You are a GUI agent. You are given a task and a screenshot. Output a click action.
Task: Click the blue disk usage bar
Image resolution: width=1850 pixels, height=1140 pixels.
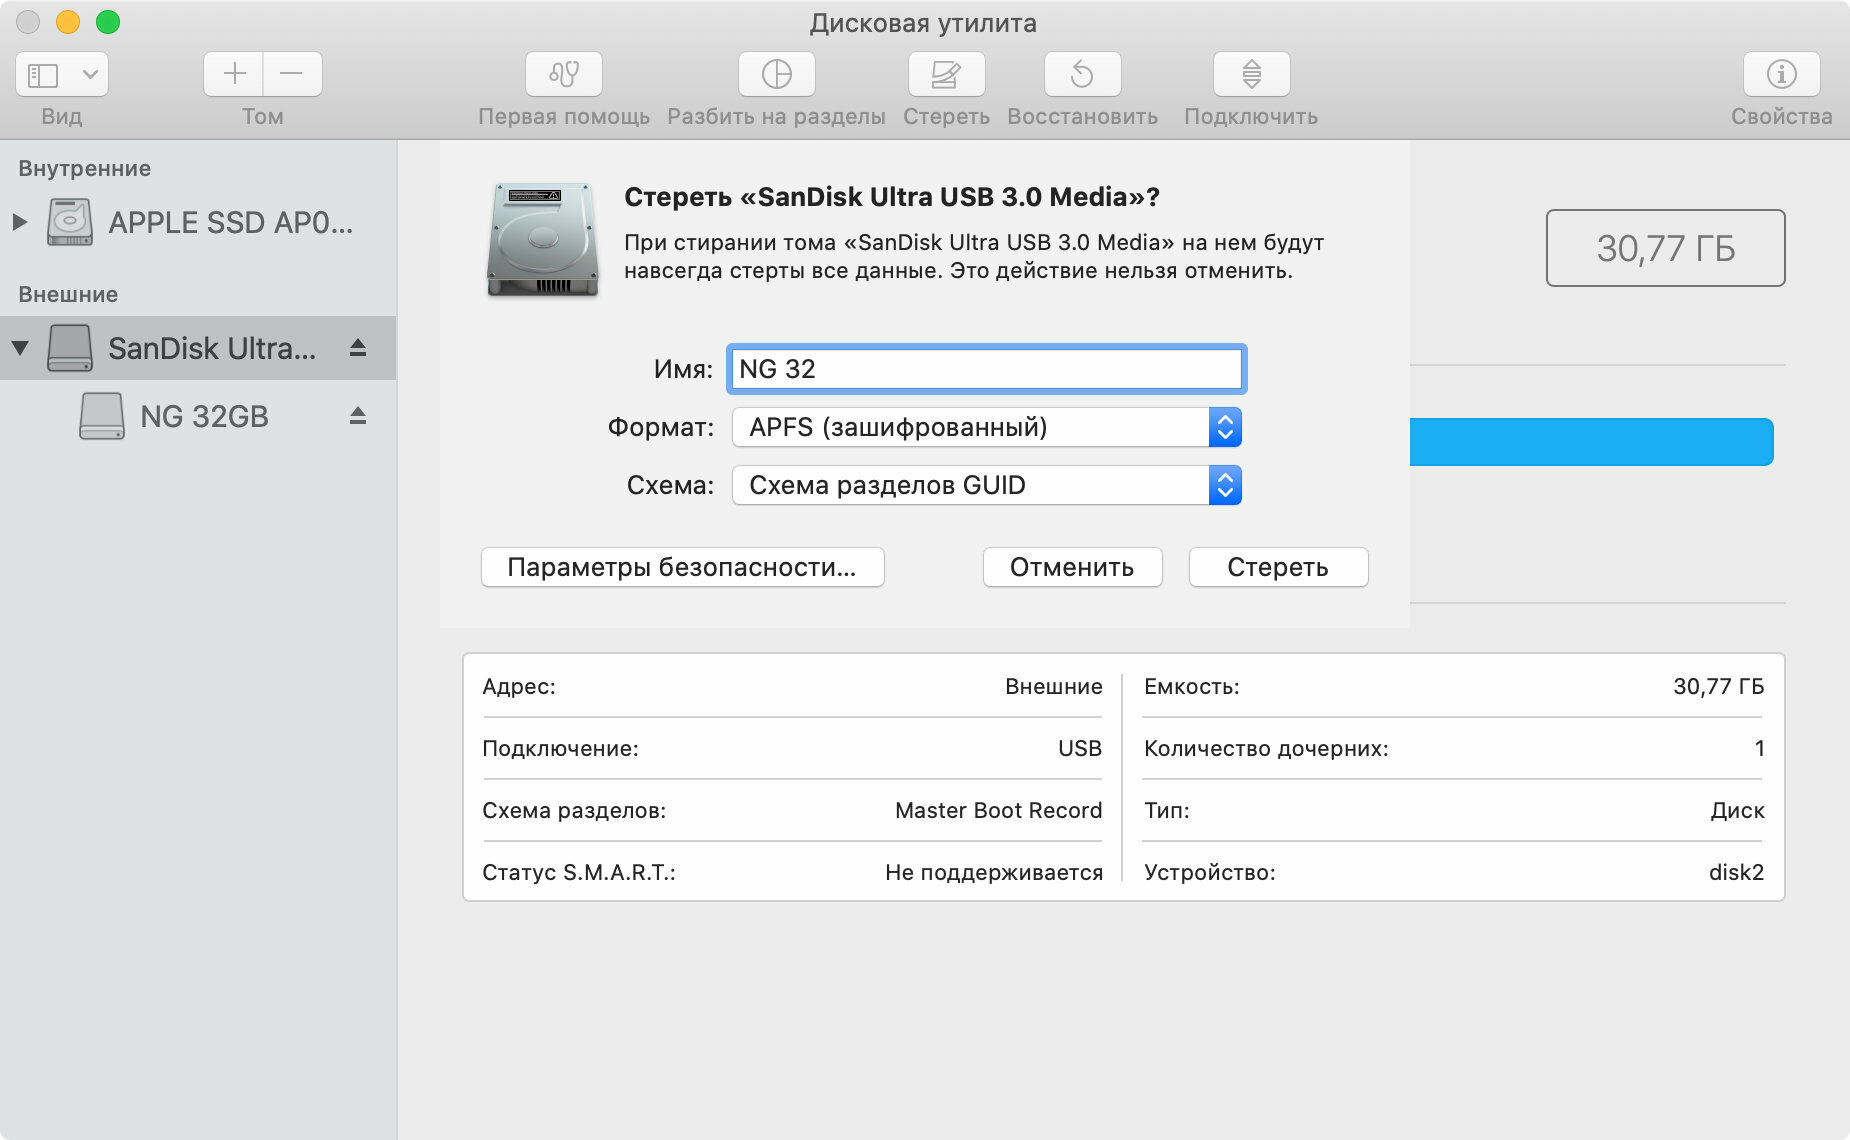point(1591,442)
